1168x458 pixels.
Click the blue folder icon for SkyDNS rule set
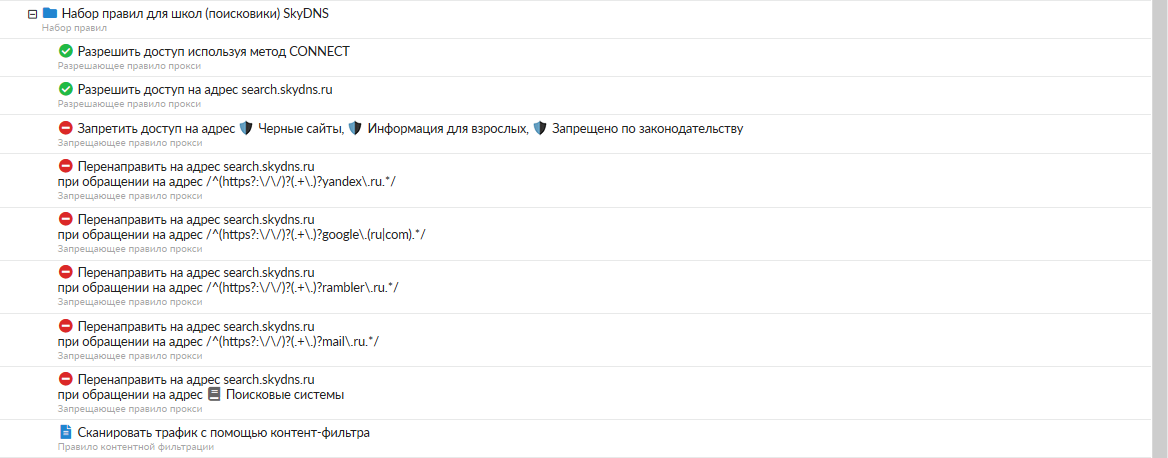click(x=50, y=14)
